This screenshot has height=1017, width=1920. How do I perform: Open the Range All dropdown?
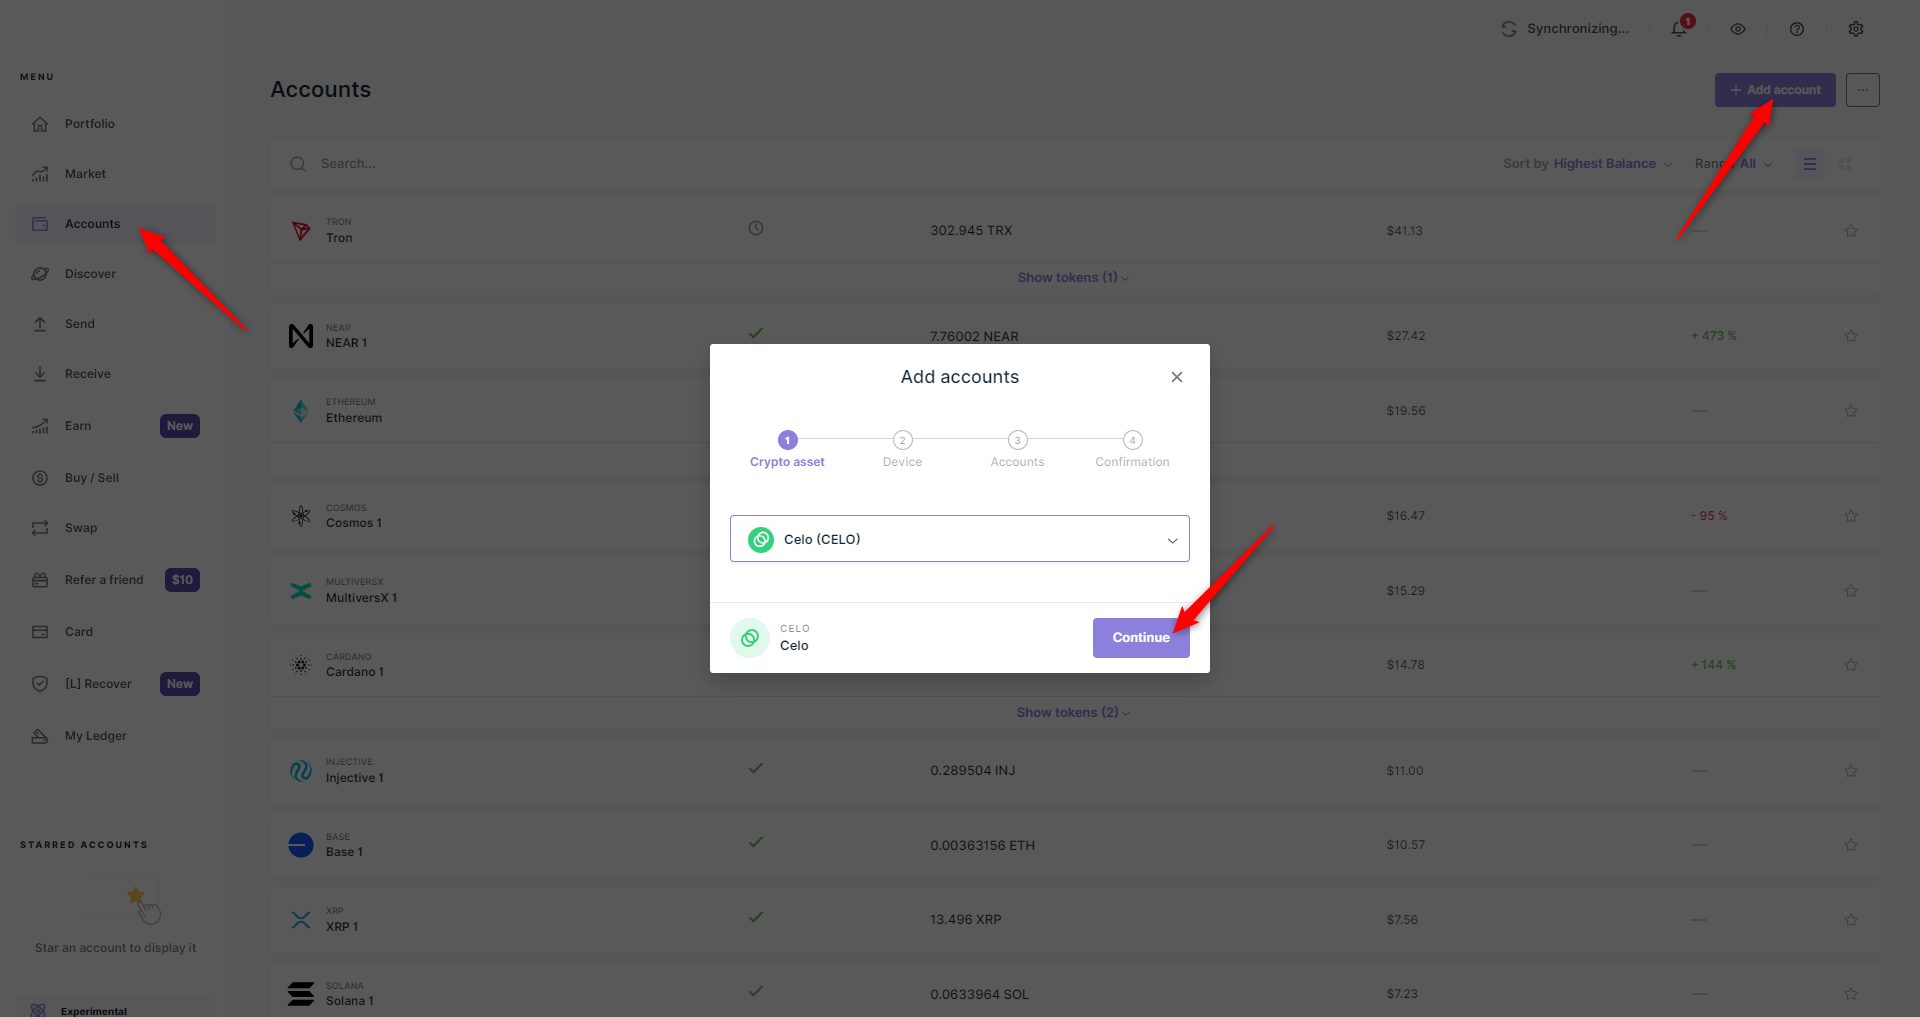tap(1734, 164)
